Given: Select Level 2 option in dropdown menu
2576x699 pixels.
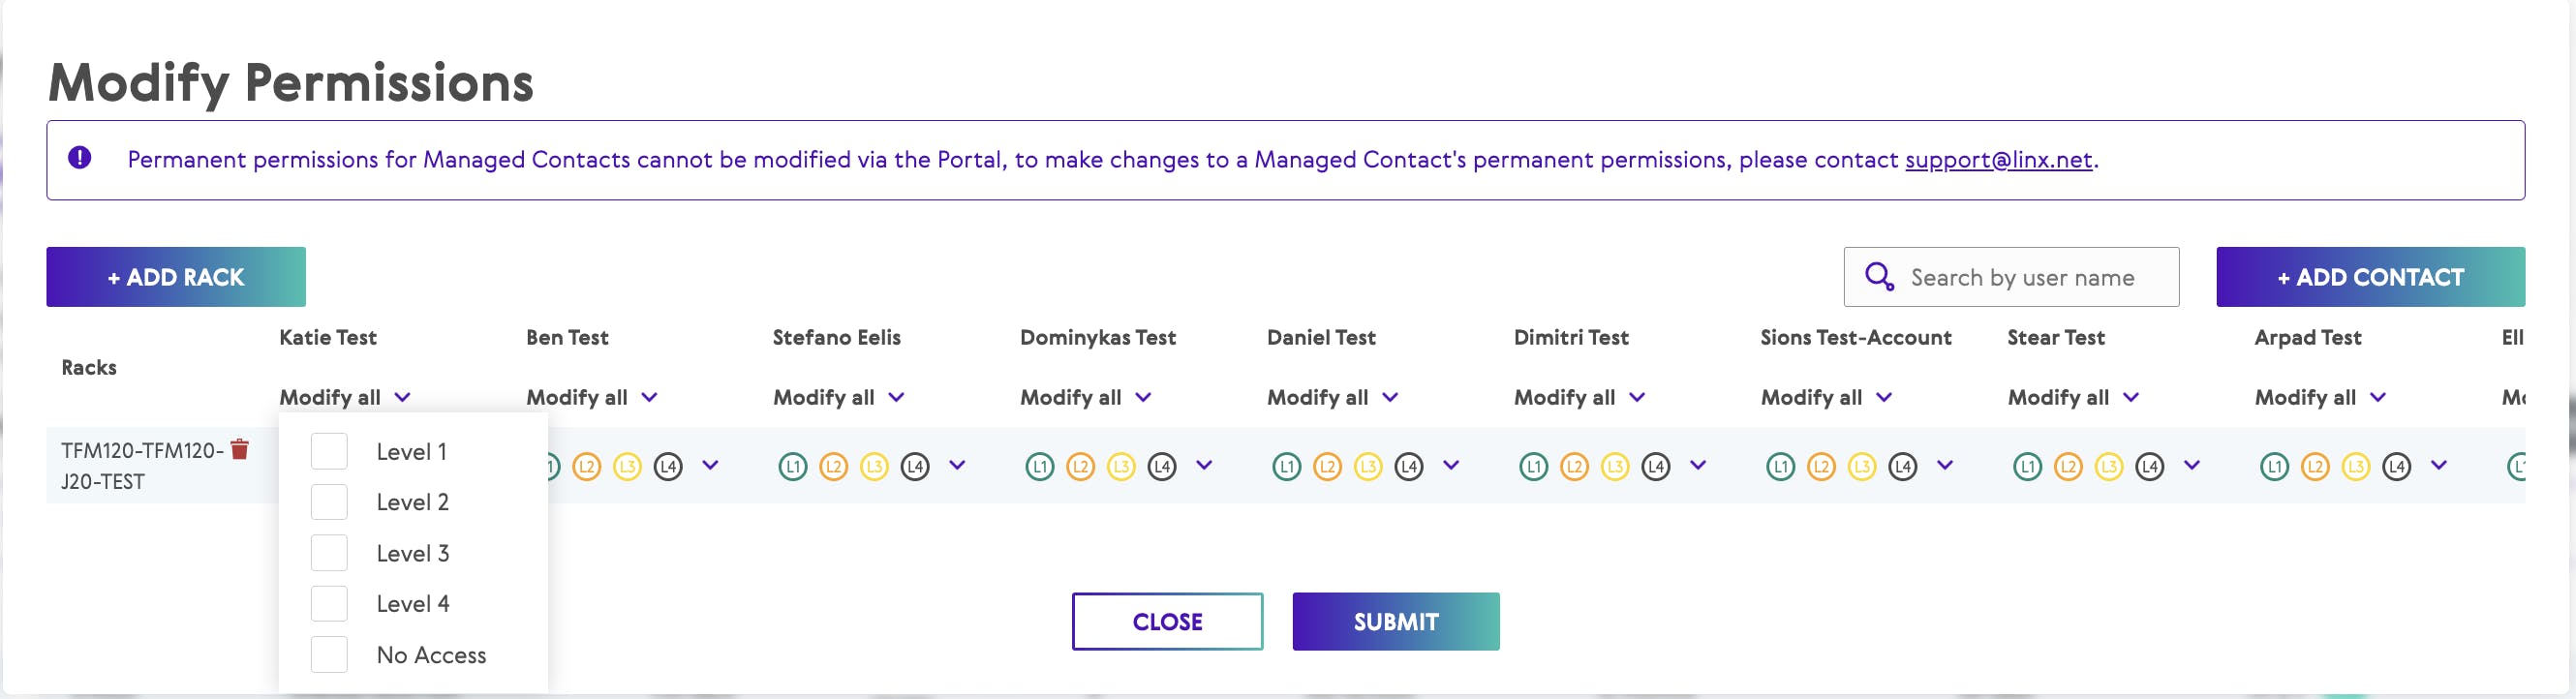Looking at the screenshot, I should pyautogui.click(x=412, y=502).
